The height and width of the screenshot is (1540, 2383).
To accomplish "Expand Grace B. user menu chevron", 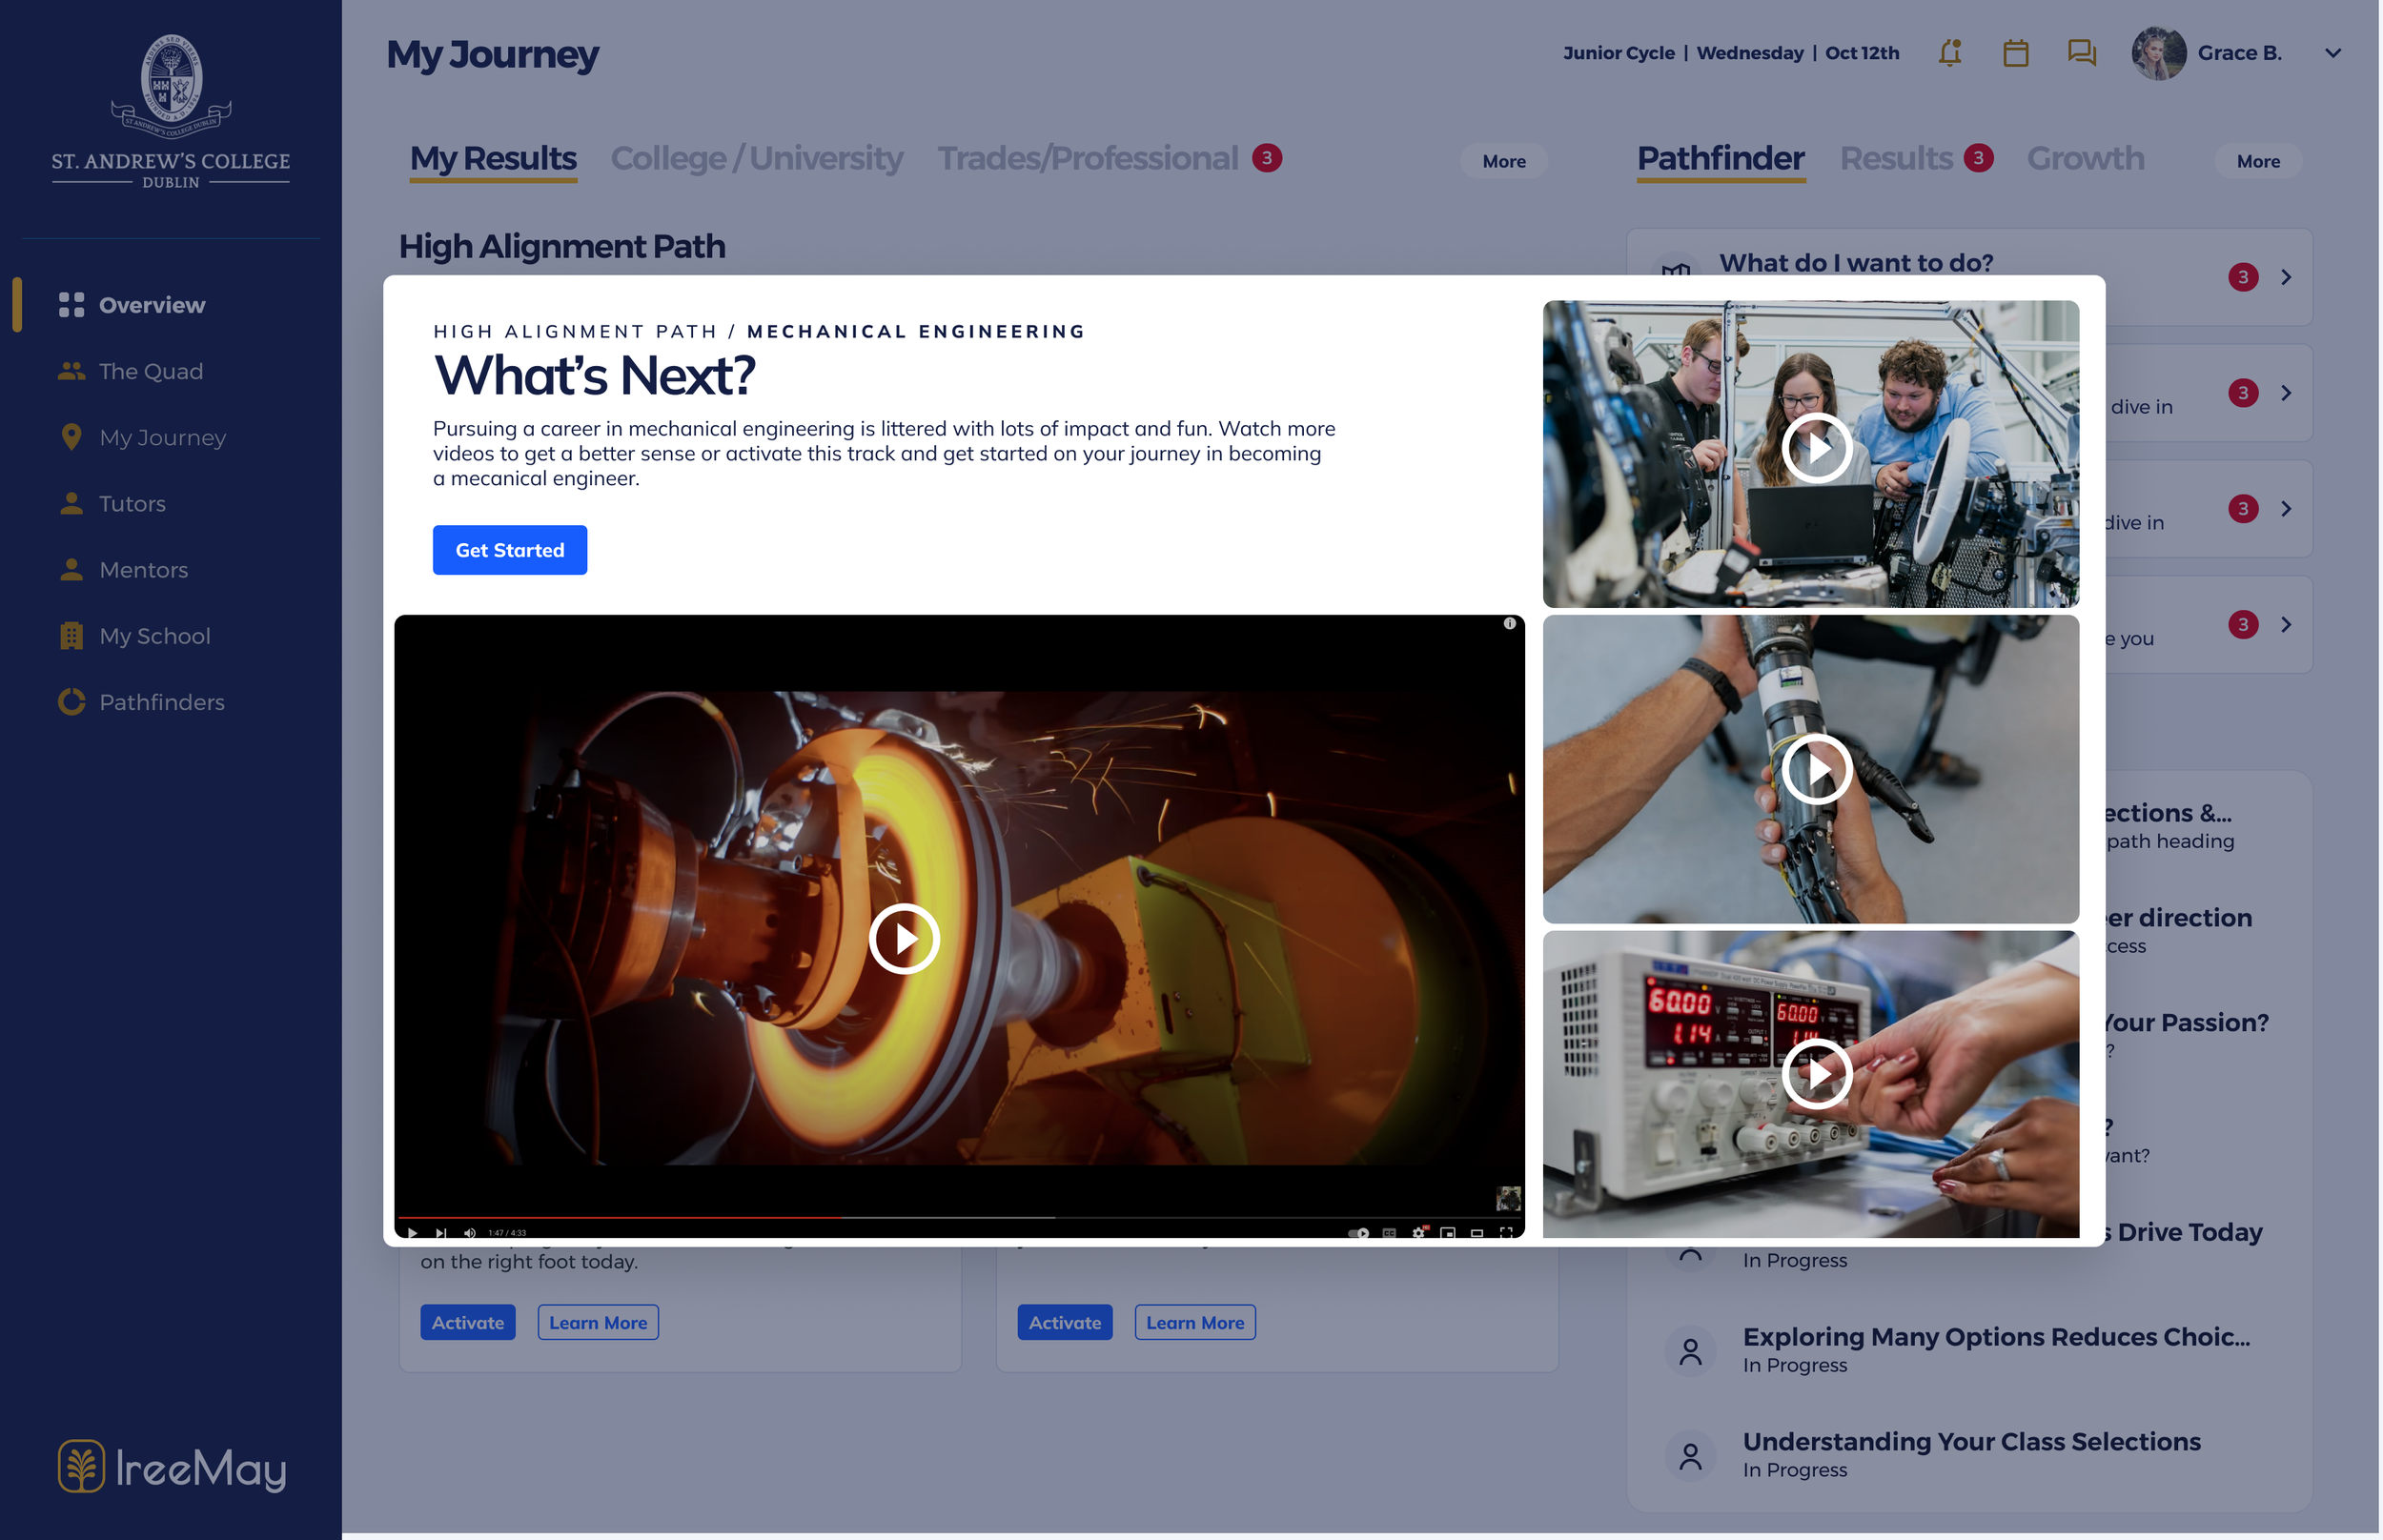I will pos(2332,53).
